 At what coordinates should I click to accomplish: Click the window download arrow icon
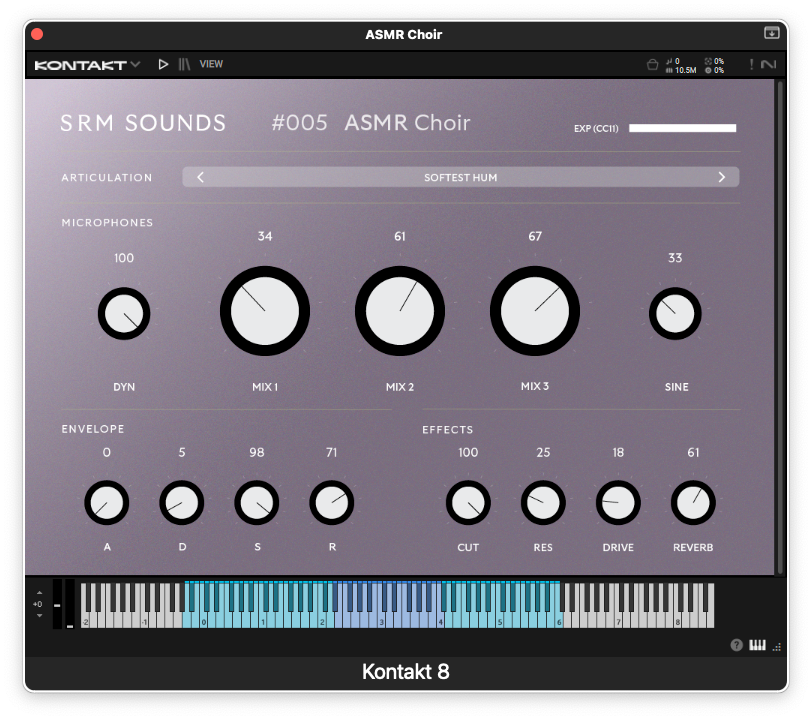tap(771, 33)
